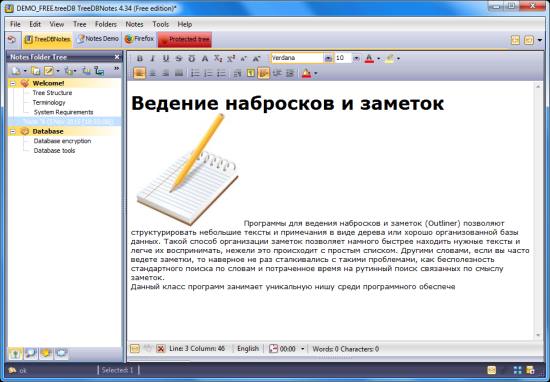Click the decrease indent icon
This screenshot has height=382, width=550.
coord(277,73)
